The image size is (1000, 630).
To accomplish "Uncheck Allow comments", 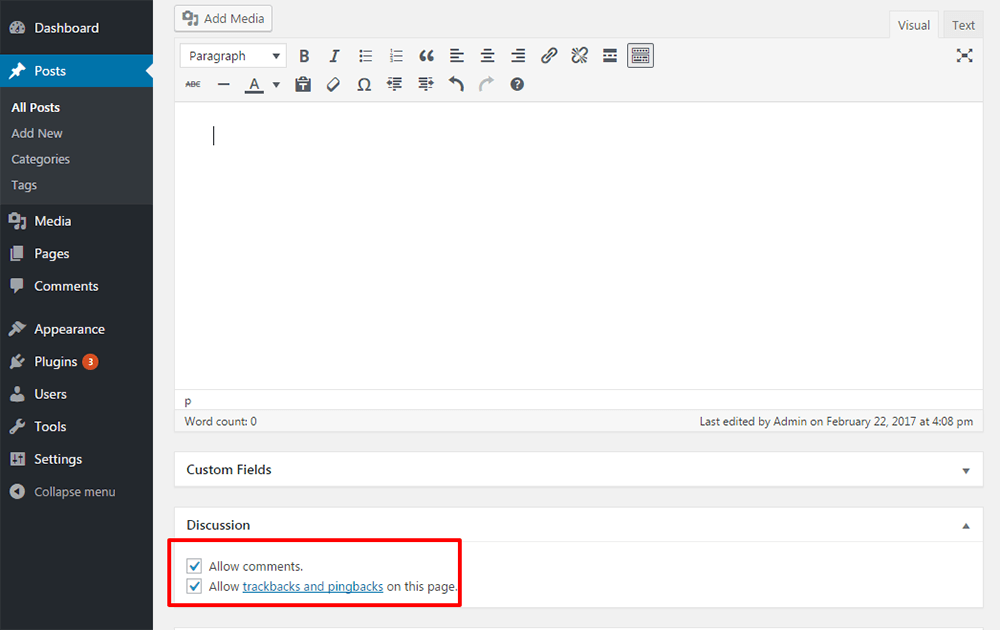I will pyautogui.click(x=193, y=565).
